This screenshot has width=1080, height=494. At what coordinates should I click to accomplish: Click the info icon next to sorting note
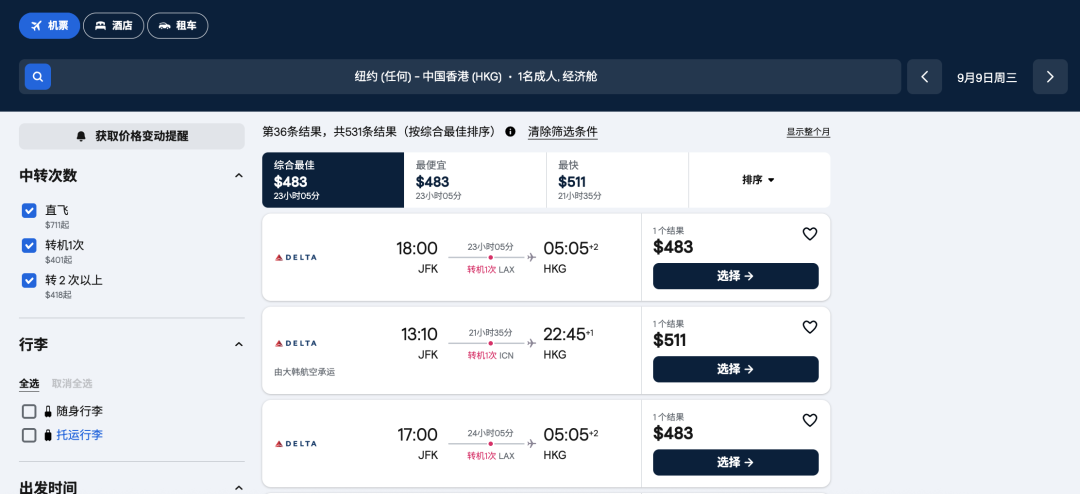click(x=510, y=132)
